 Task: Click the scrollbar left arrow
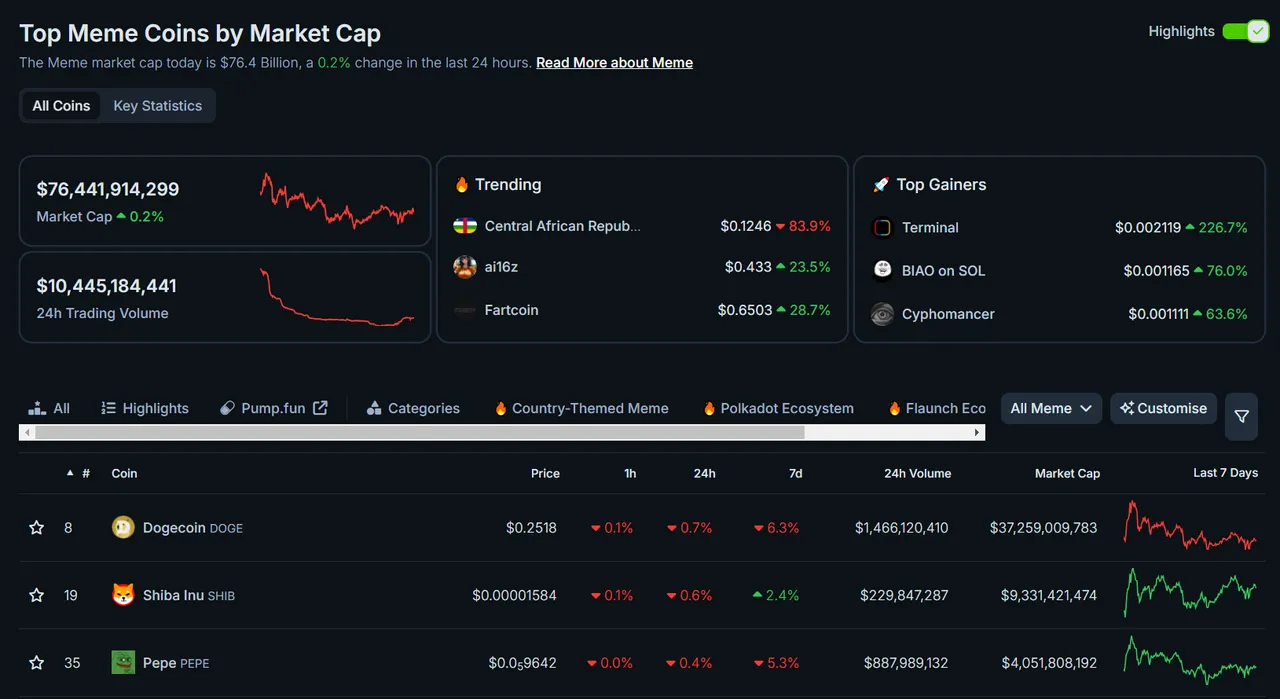(x=27, y=433)
